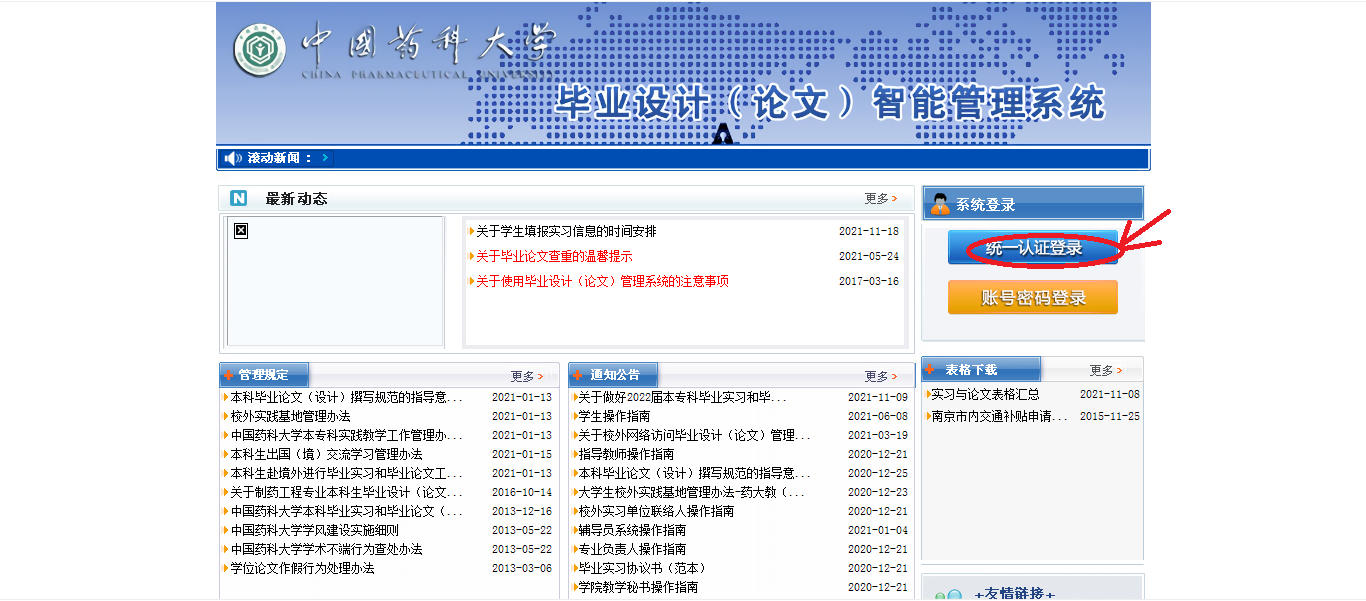Click the user avatar icon beside 系统登录
The width and height of the screenshot is (1366, 601).
[940, 204]
